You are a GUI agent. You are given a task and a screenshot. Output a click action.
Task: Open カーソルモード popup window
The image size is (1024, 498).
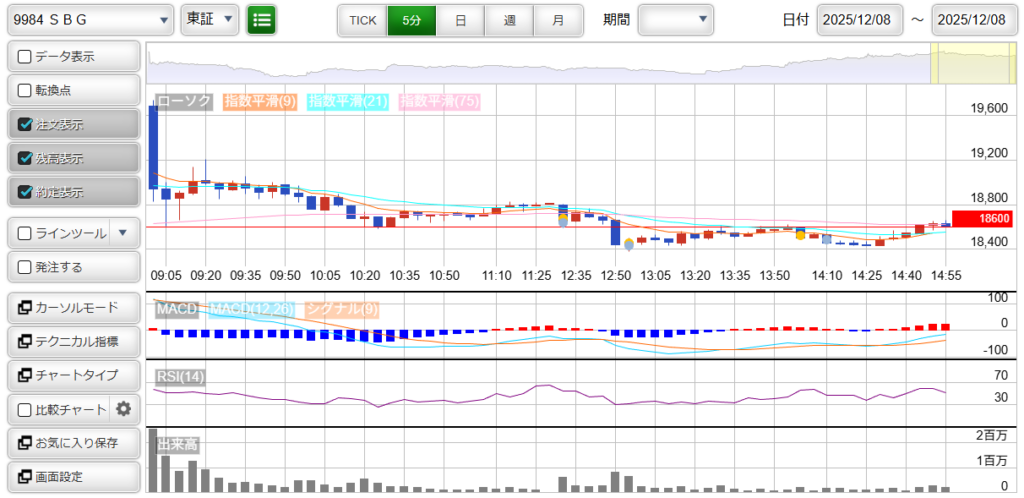click(72, 307)
